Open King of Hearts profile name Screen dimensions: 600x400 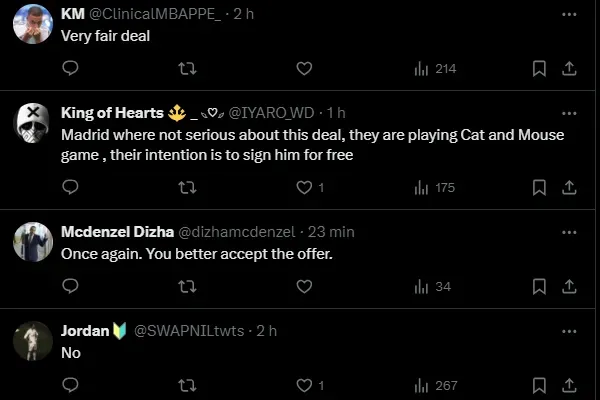106,113
